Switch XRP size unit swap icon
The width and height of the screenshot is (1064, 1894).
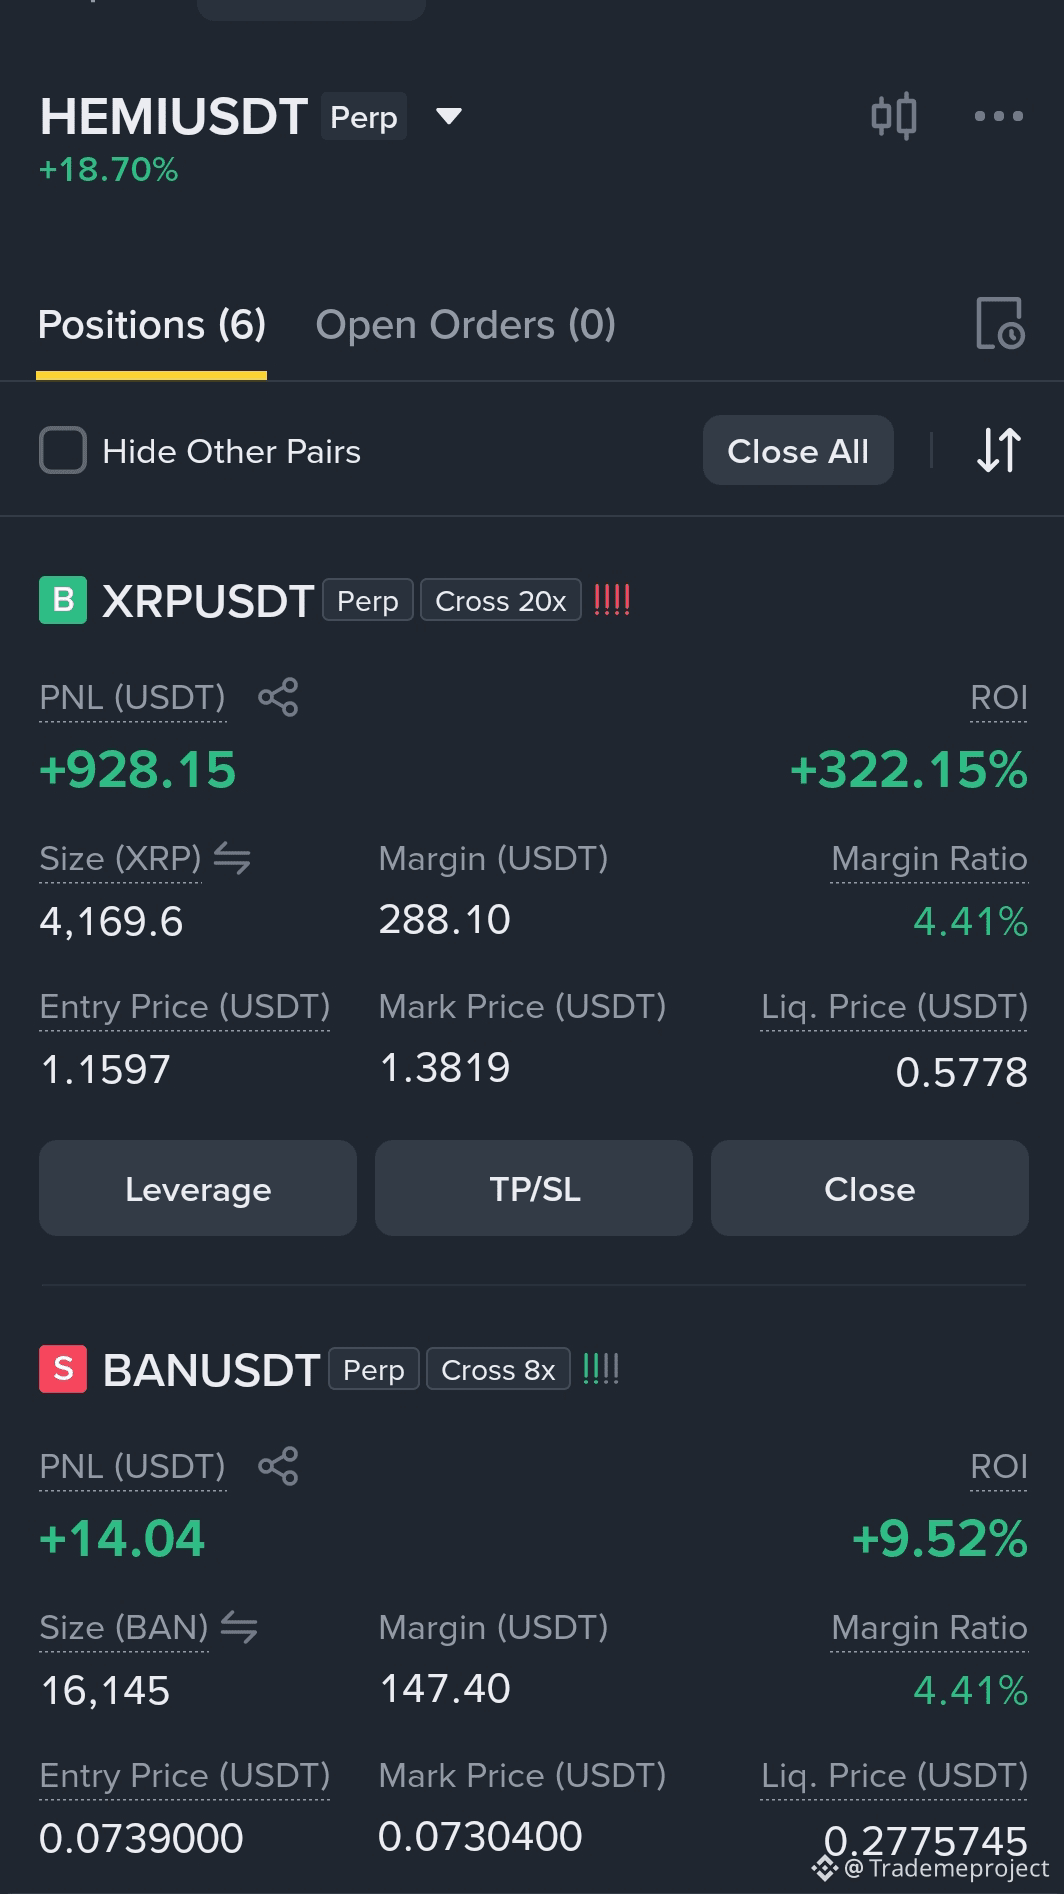coord(232,858)
